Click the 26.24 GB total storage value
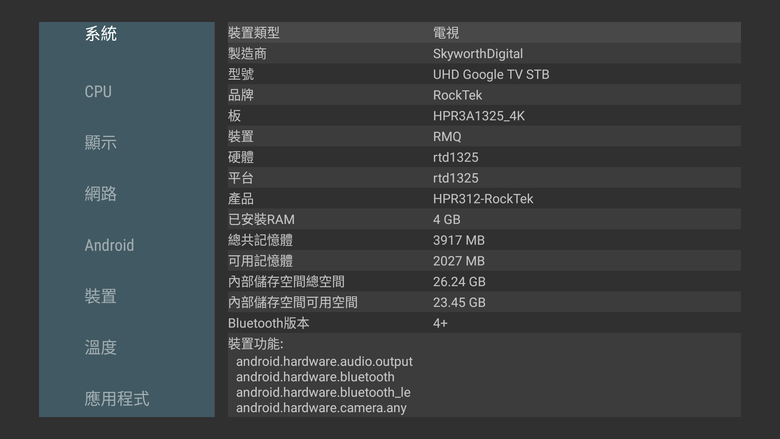 (x=459, y=282)
